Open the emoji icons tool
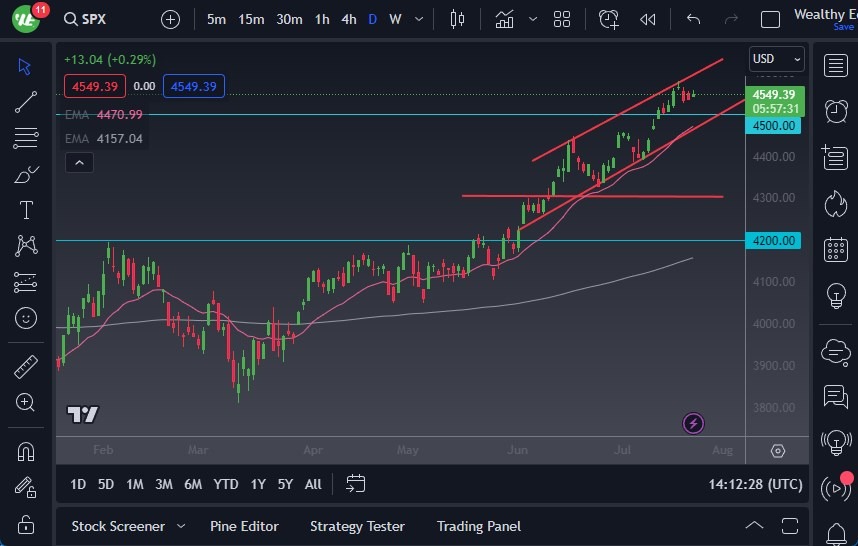This screenshot has height=546, width=858. [26, 318]
